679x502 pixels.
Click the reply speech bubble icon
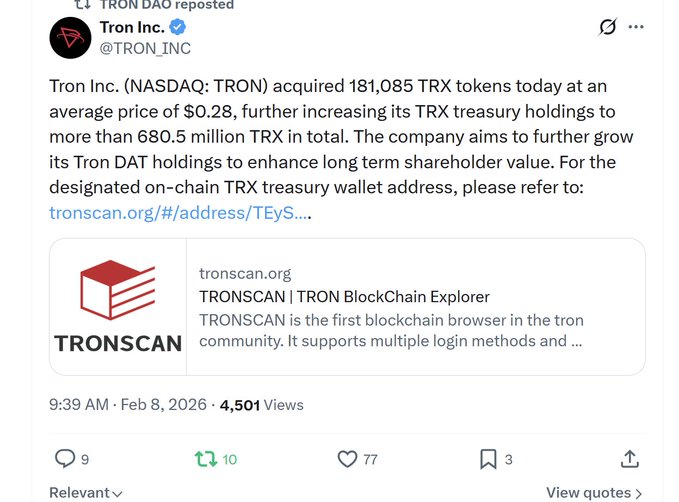point(65,459)
